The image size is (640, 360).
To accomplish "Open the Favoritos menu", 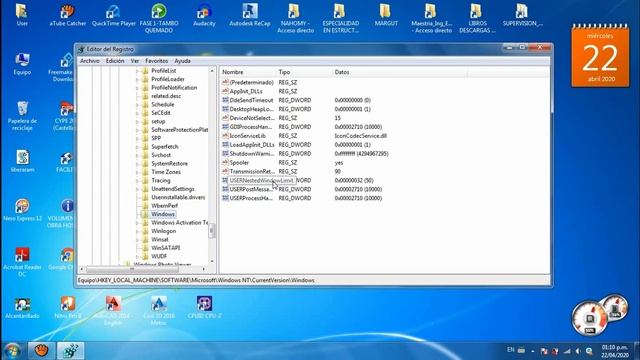I will pos(156,61).
